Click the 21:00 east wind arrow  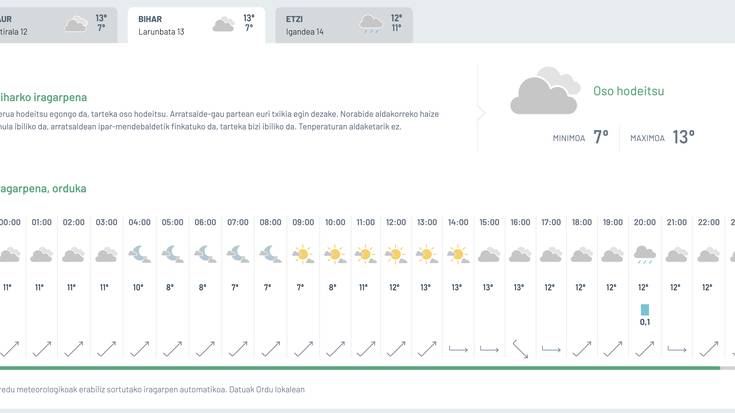tap(676, 349)
